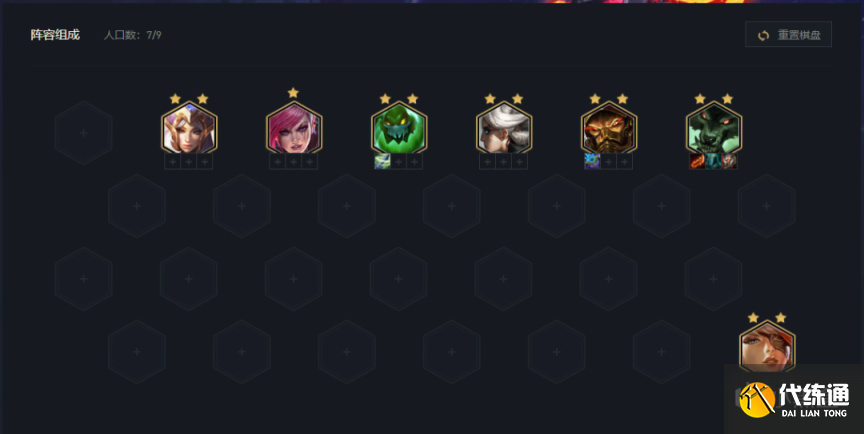This screenshot has width=864, height=434.
Task: Click the red-haired Miss Fortune champion
Action: pos(767,348)
